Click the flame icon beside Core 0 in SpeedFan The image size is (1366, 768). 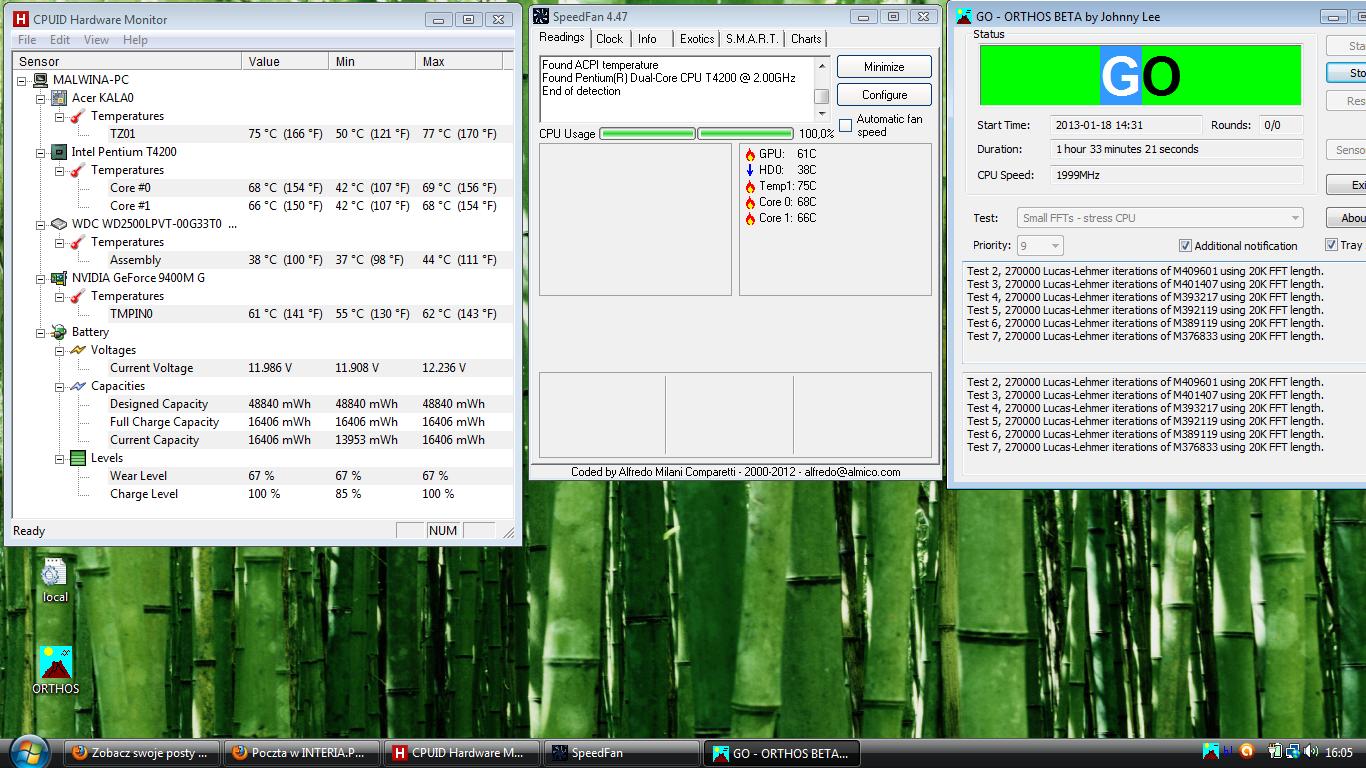(750, 202)
